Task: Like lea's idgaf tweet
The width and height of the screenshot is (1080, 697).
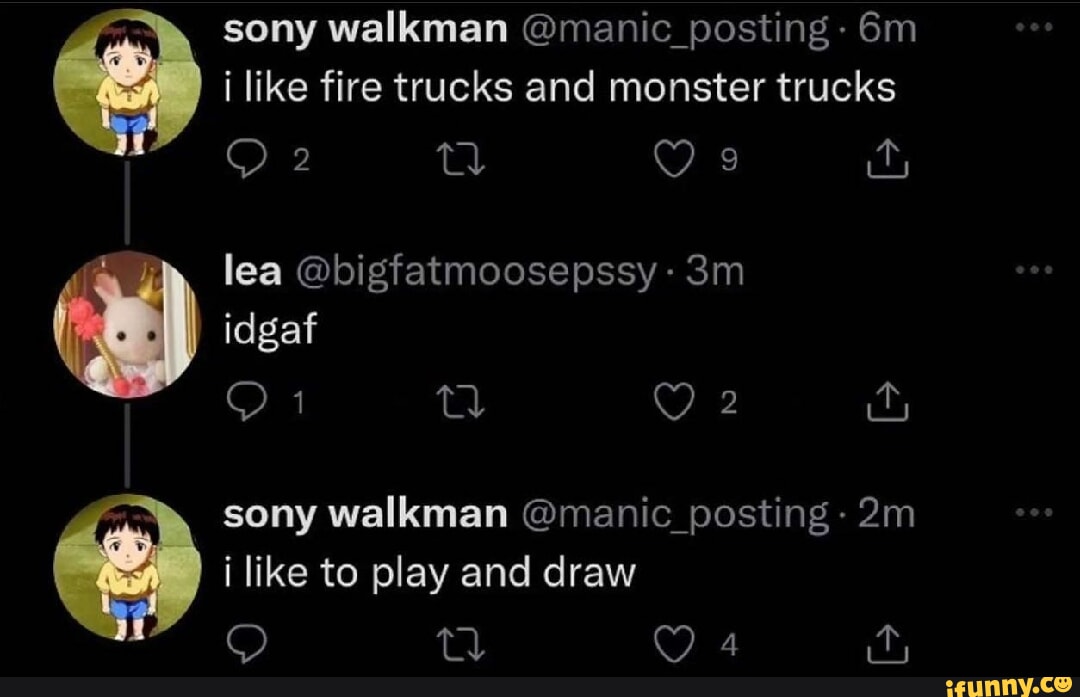Action: (674, 402)
